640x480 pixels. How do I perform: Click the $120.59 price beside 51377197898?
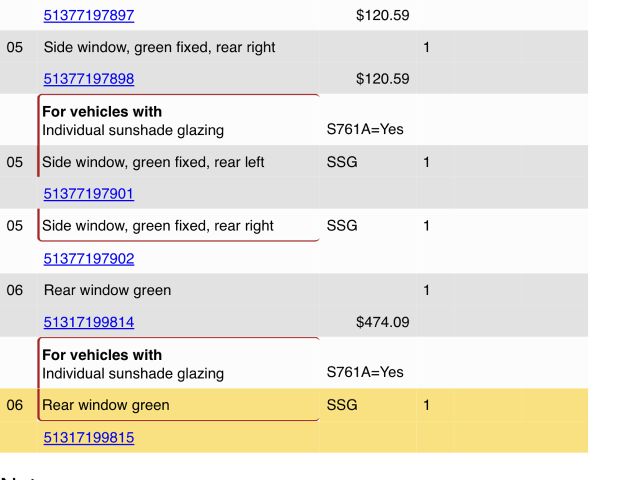pos(382,78)
